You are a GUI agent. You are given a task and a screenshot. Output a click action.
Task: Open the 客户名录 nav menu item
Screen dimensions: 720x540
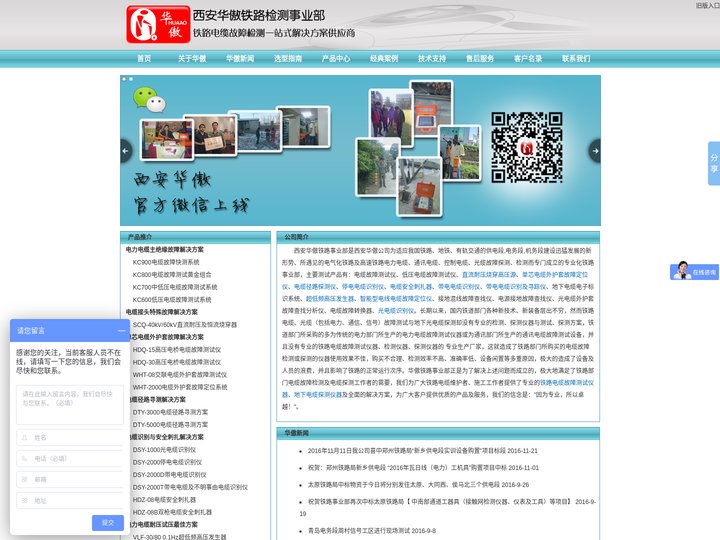(528, 58)
